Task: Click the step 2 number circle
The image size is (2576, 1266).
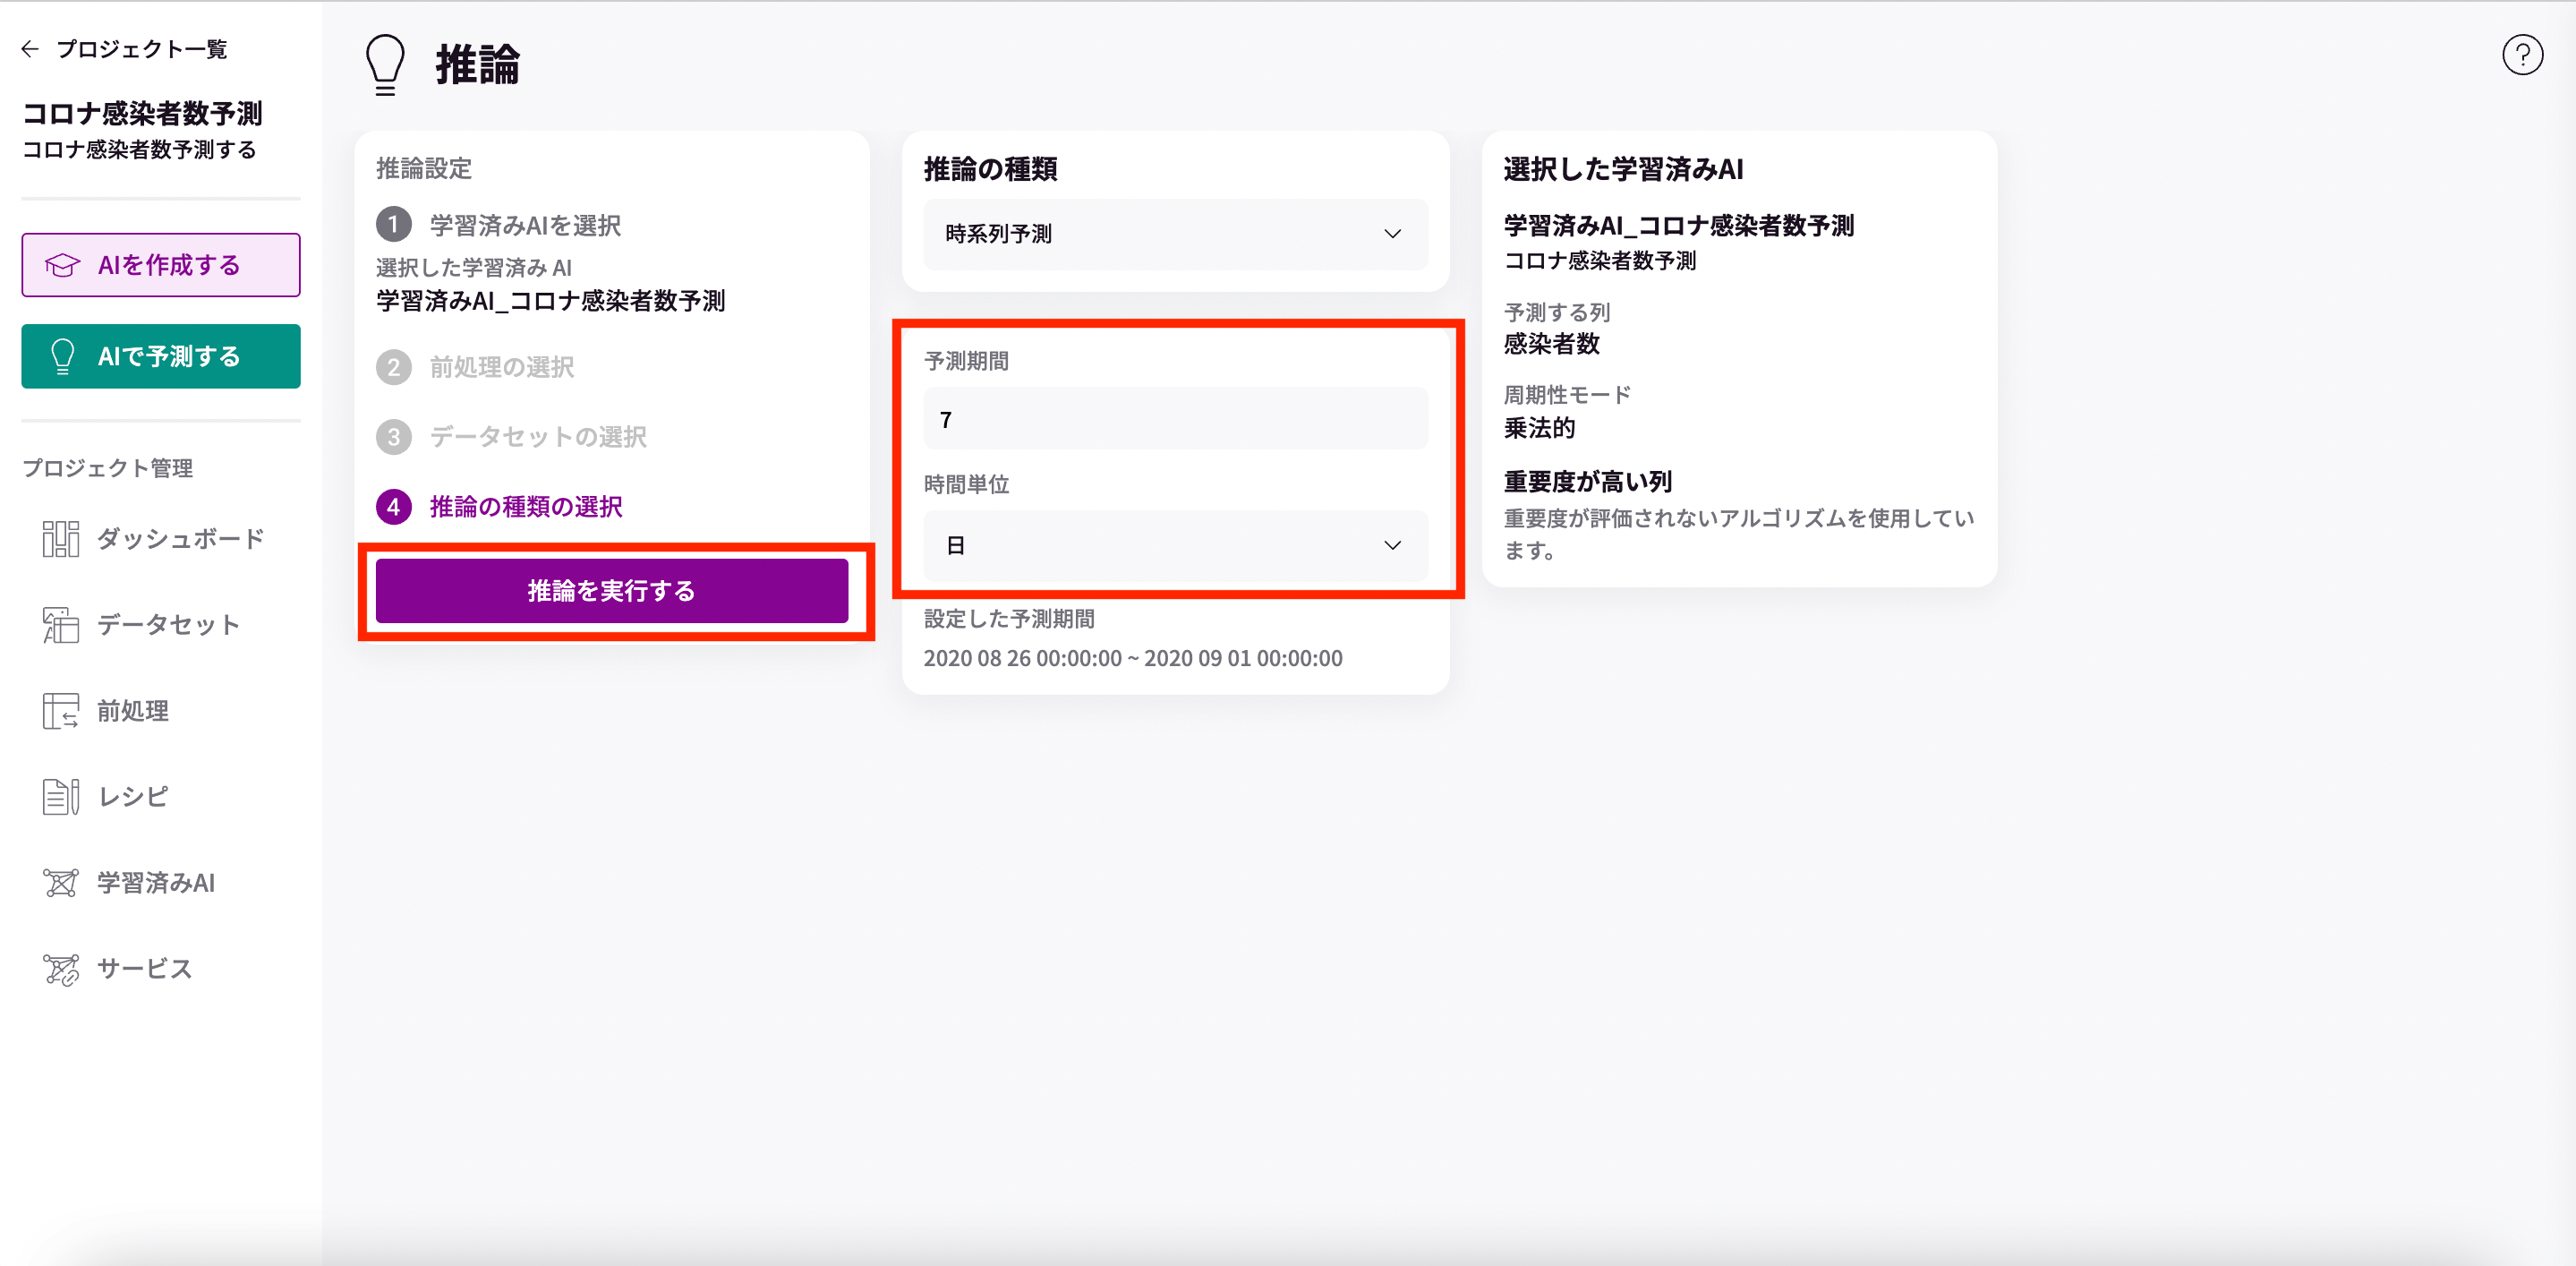Action: click(394, 367)
